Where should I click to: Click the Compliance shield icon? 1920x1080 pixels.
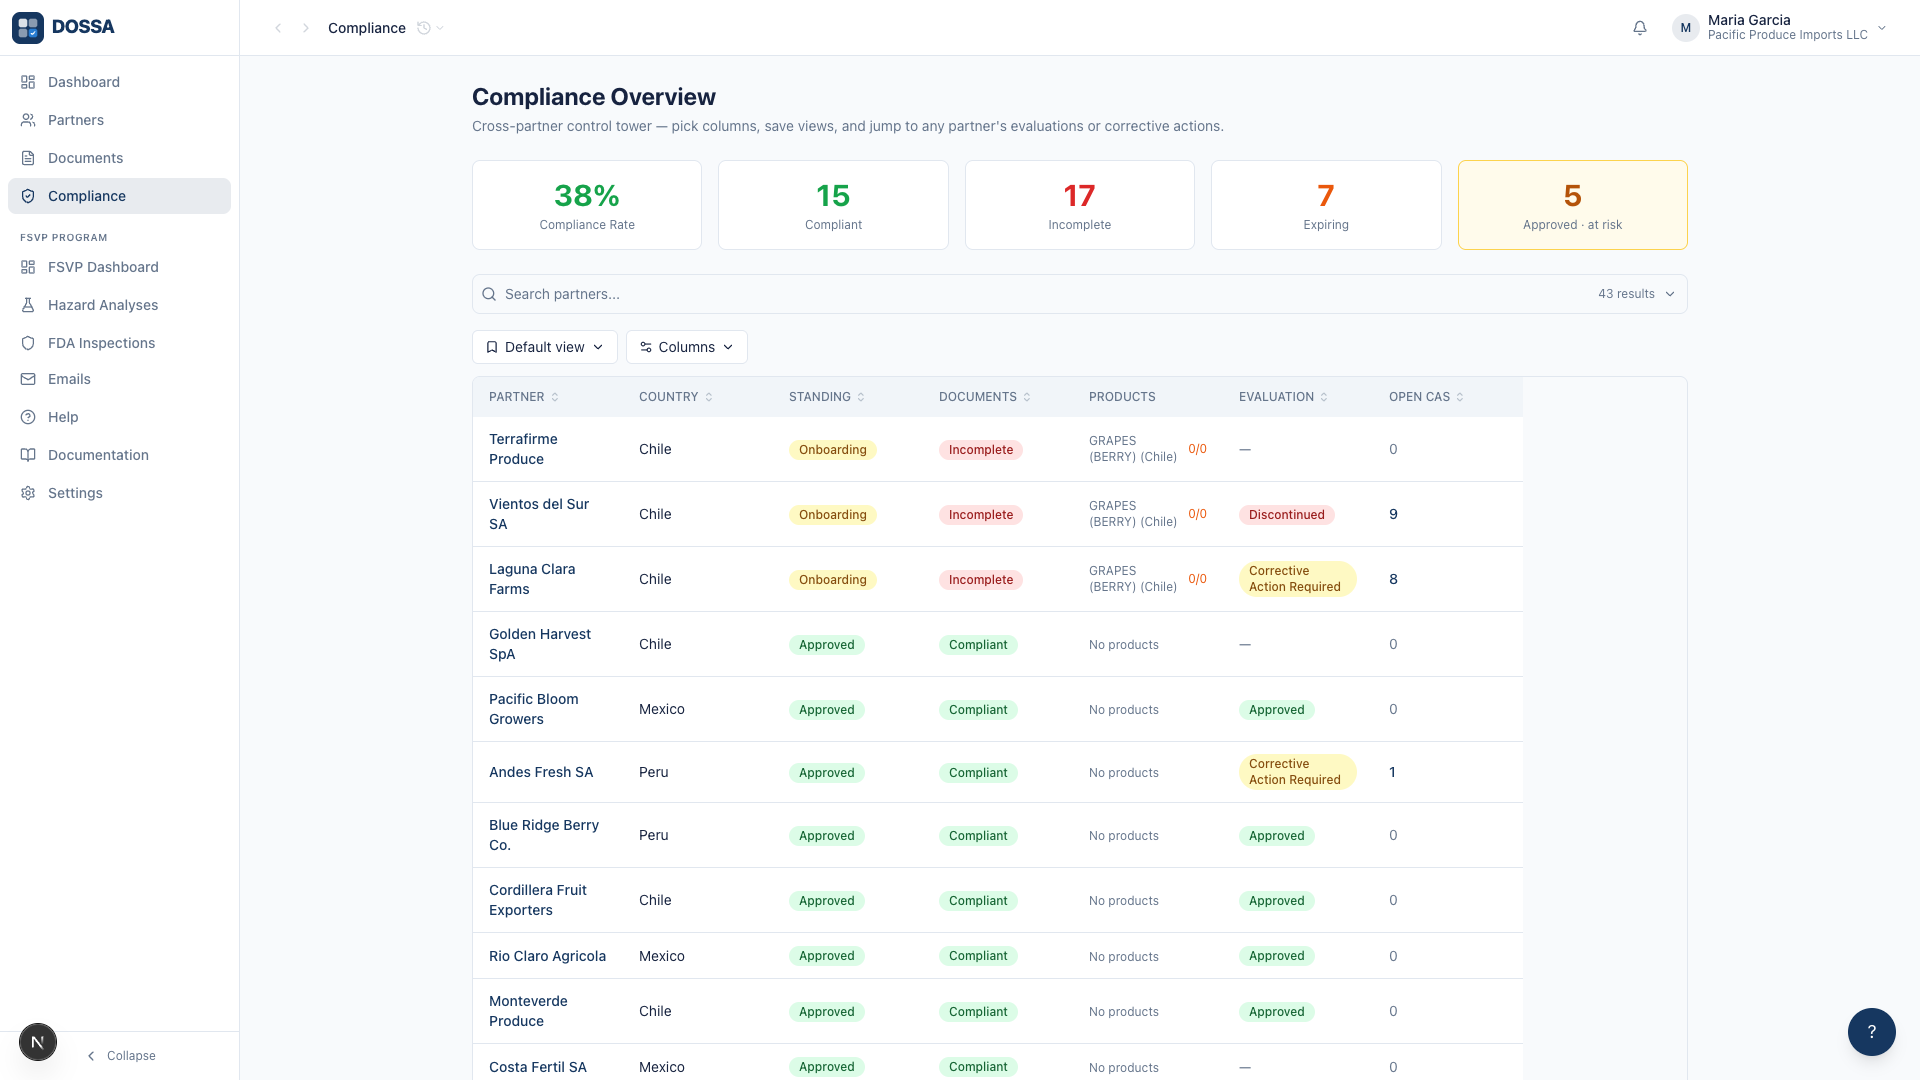(28, 196)
